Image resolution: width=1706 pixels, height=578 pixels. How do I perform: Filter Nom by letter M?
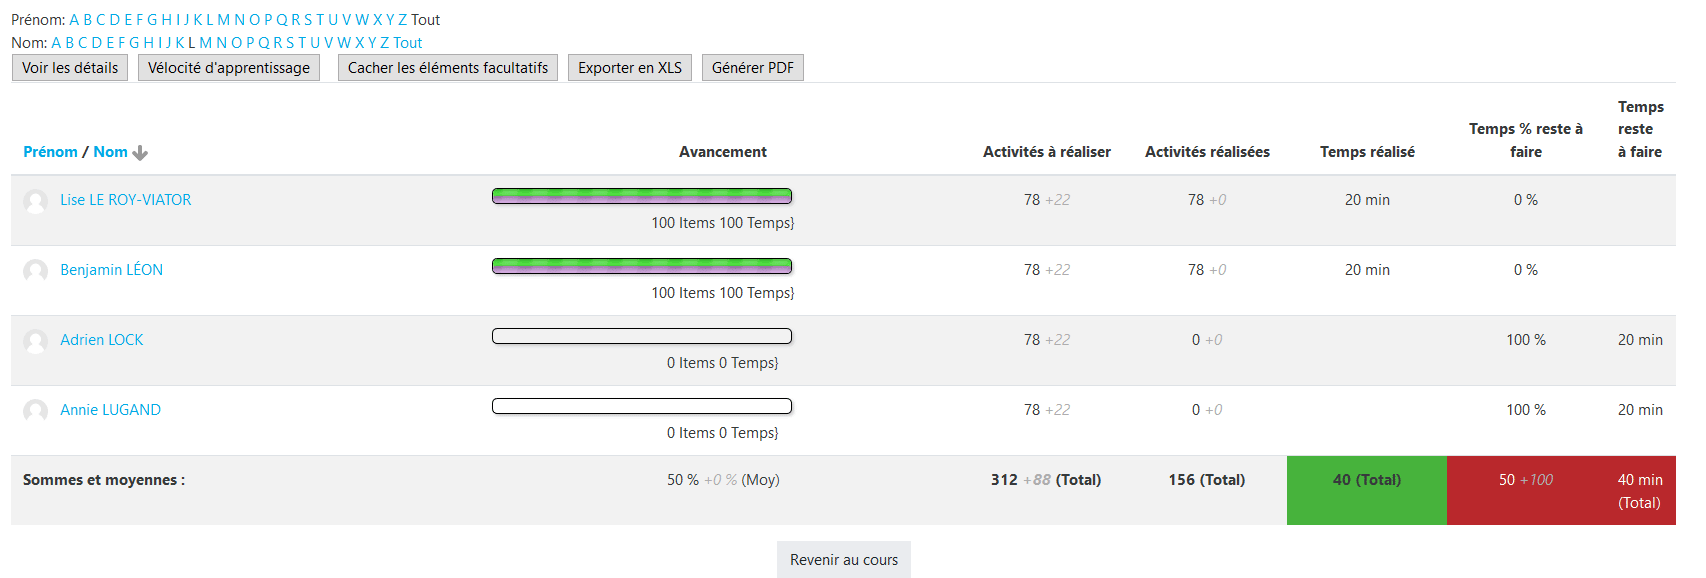[x=205, y=43]
